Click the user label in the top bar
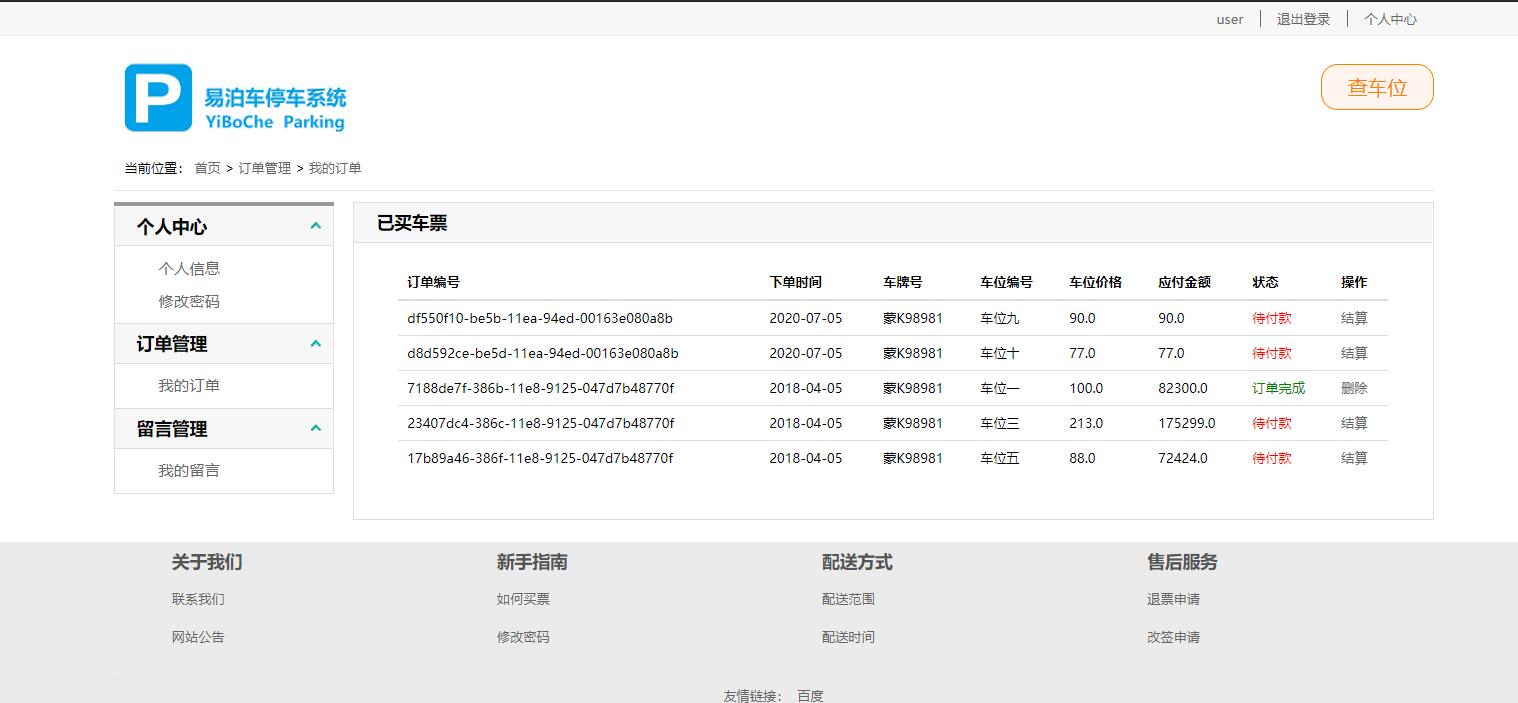 [x=1230, y=18]
